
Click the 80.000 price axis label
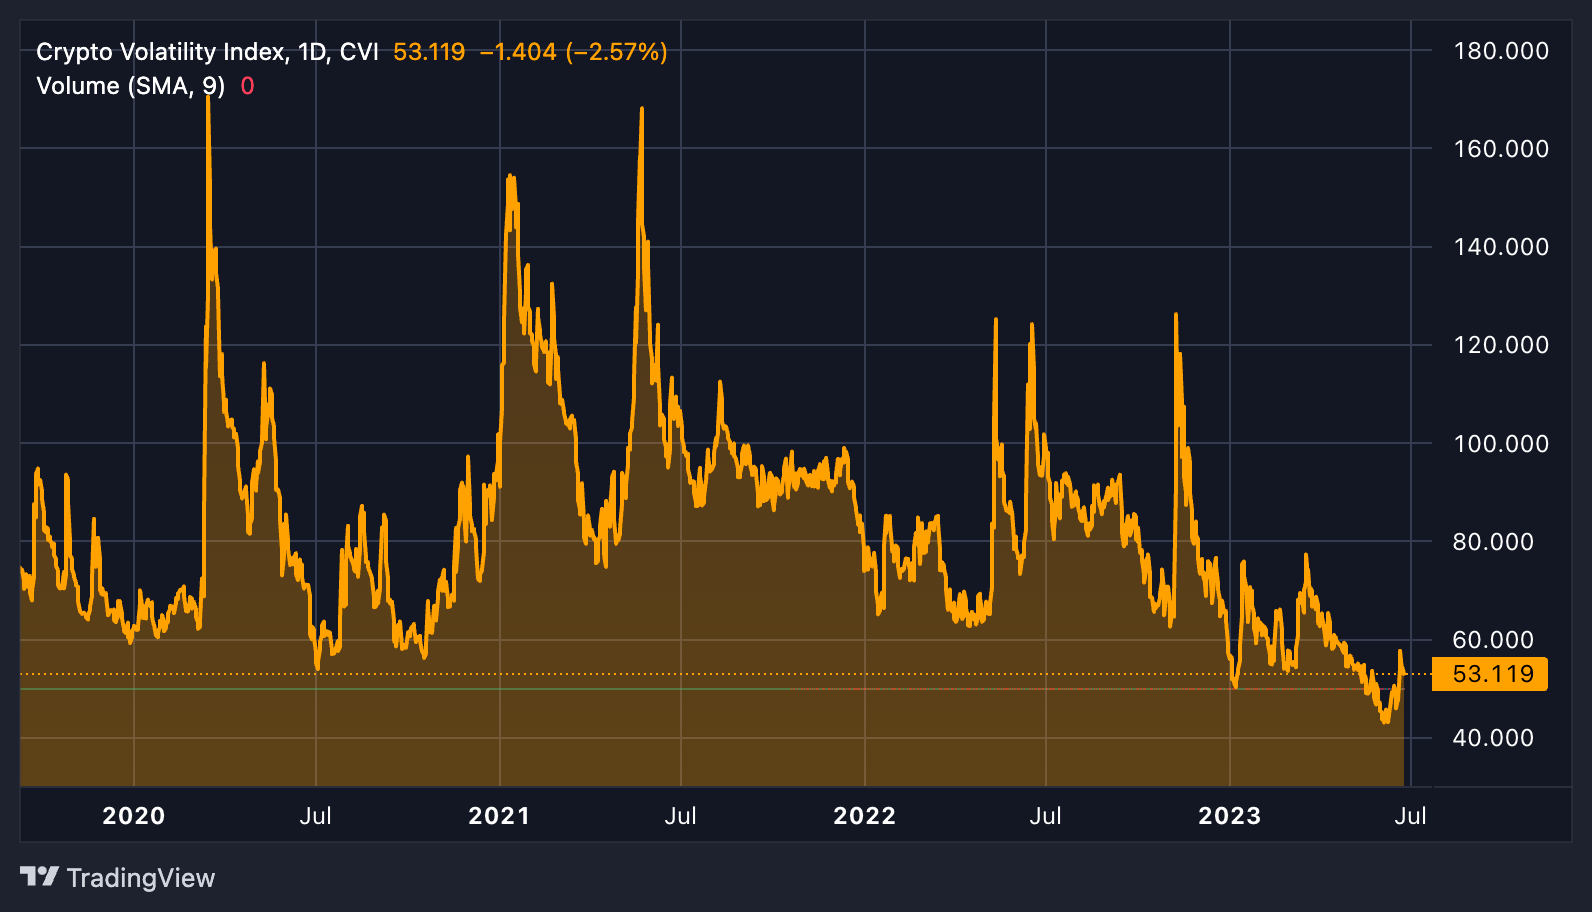[1493, 542]
